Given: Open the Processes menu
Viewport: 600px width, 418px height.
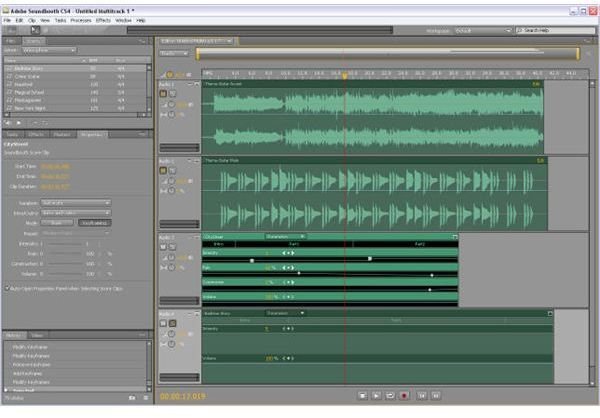Looking at the screenshot, I should pos(81,20).
